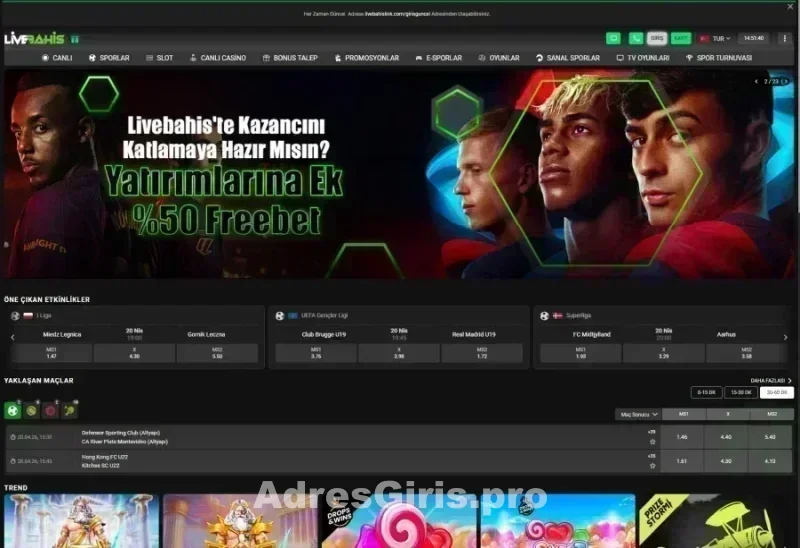
Task: Bet MS1 on Club Brugge U19
Action: pyautogui.click(x=316, y=353)
